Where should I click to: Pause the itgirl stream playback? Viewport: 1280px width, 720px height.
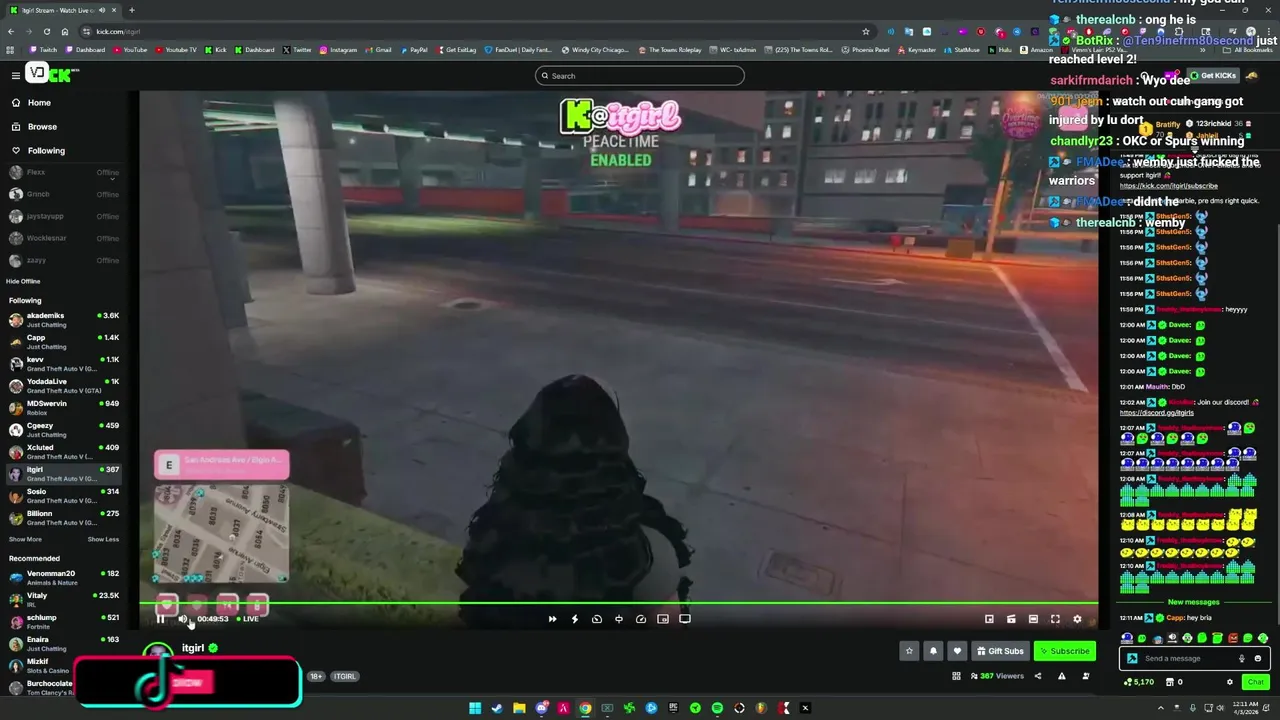[160, 619]
